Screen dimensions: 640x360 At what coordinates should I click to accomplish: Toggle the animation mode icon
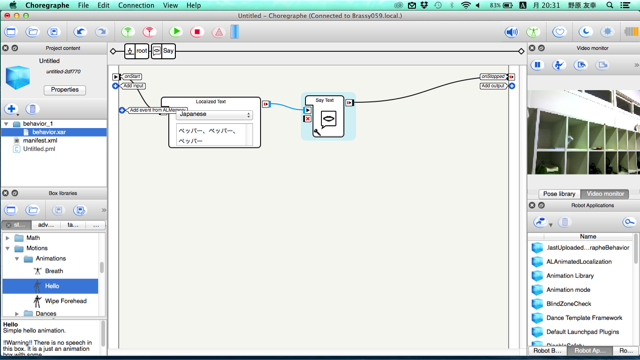533,32
